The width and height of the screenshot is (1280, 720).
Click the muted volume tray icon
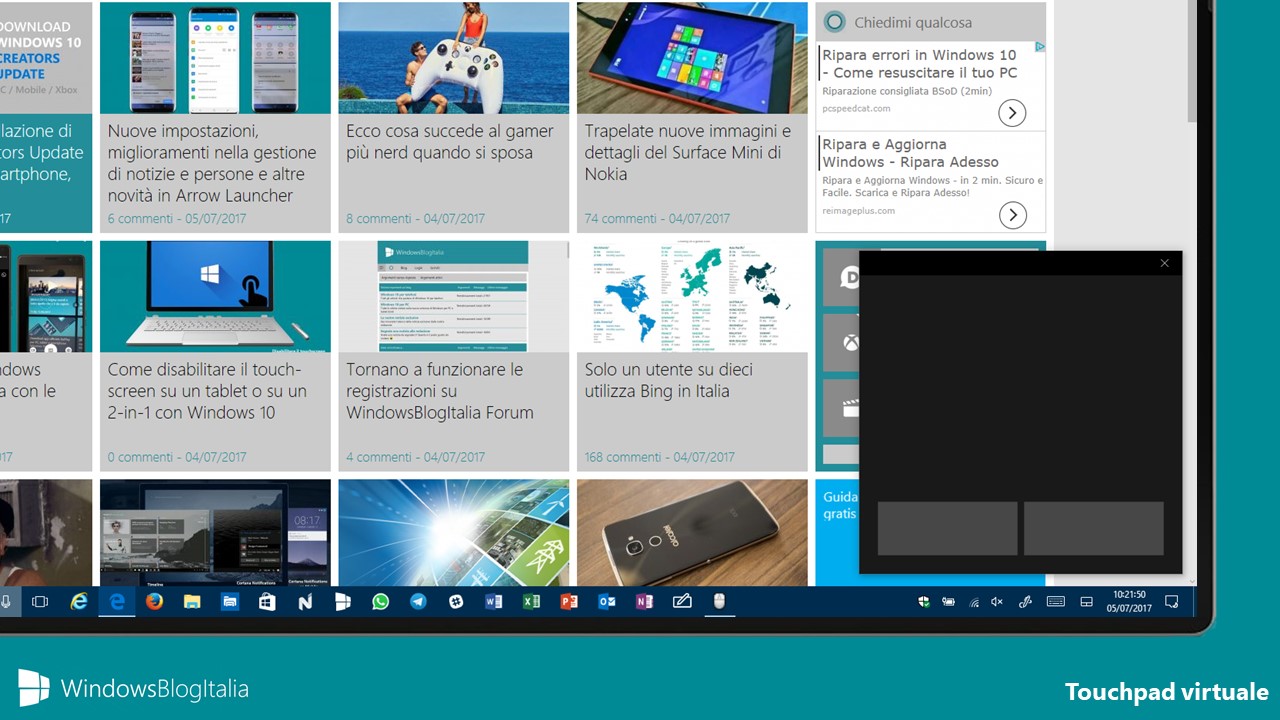click(997, 602)
